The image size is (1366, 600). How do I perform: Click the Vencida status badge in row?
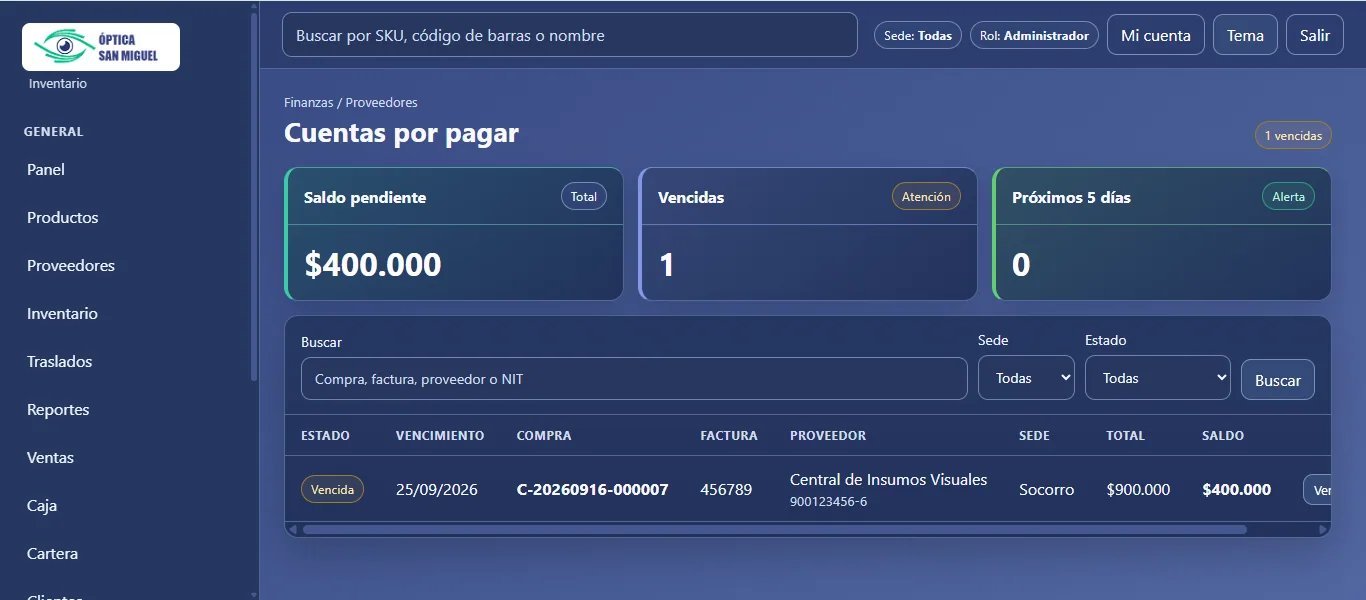[x=332, y=490]
